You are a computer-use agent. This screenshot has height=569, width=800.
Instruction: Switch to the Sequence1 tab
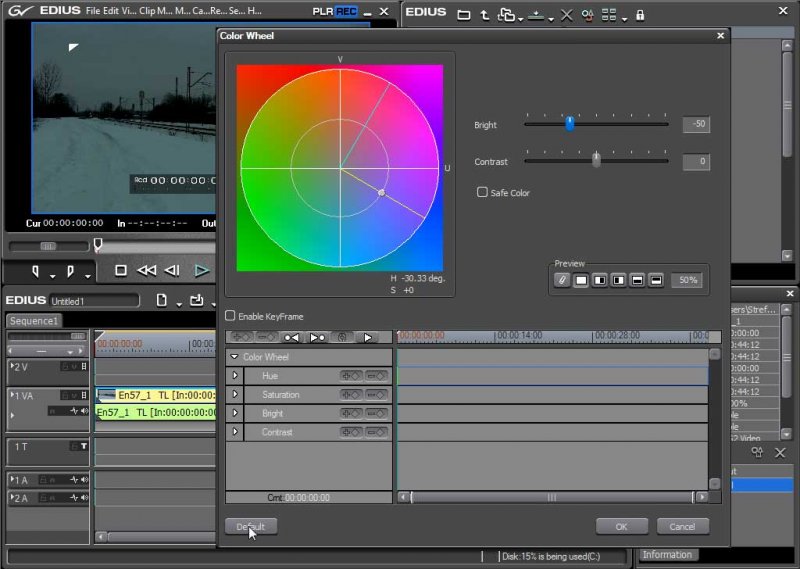point(35,321)
